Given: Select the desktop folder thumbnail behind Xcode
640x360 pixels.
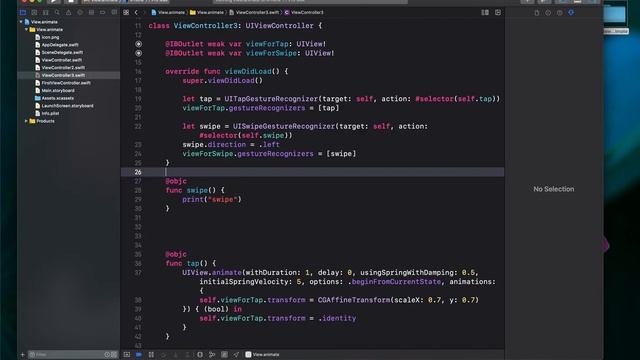Looking at the screenshot, I should [x=615, y=15].
